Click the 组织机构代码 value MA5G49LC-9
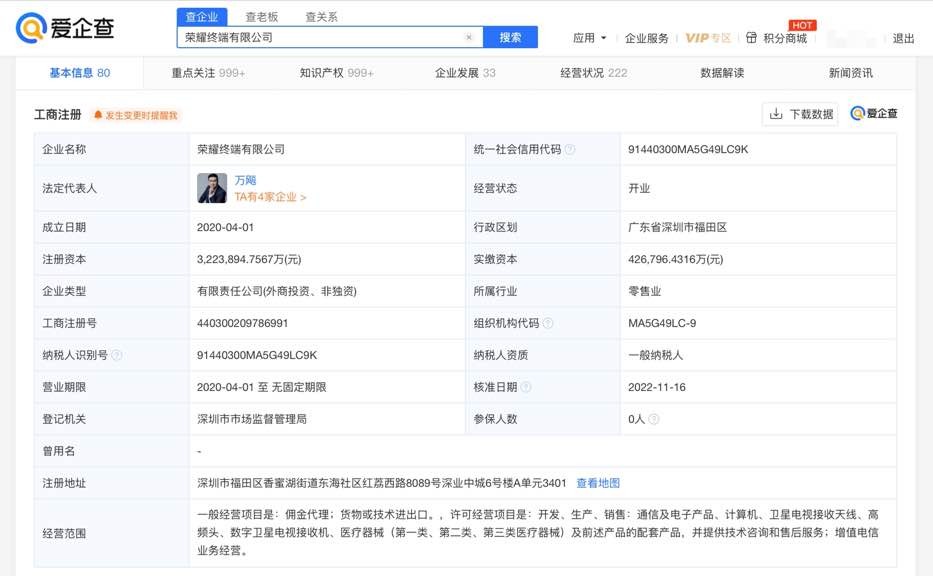 click(662, 323)
